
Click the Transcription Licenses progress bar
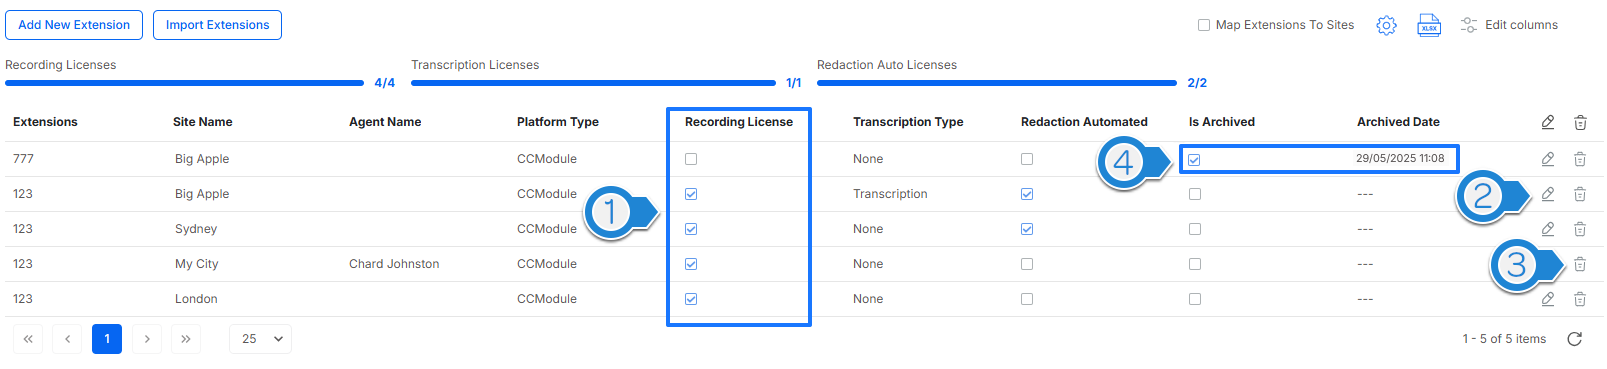(x=593, y=83)
